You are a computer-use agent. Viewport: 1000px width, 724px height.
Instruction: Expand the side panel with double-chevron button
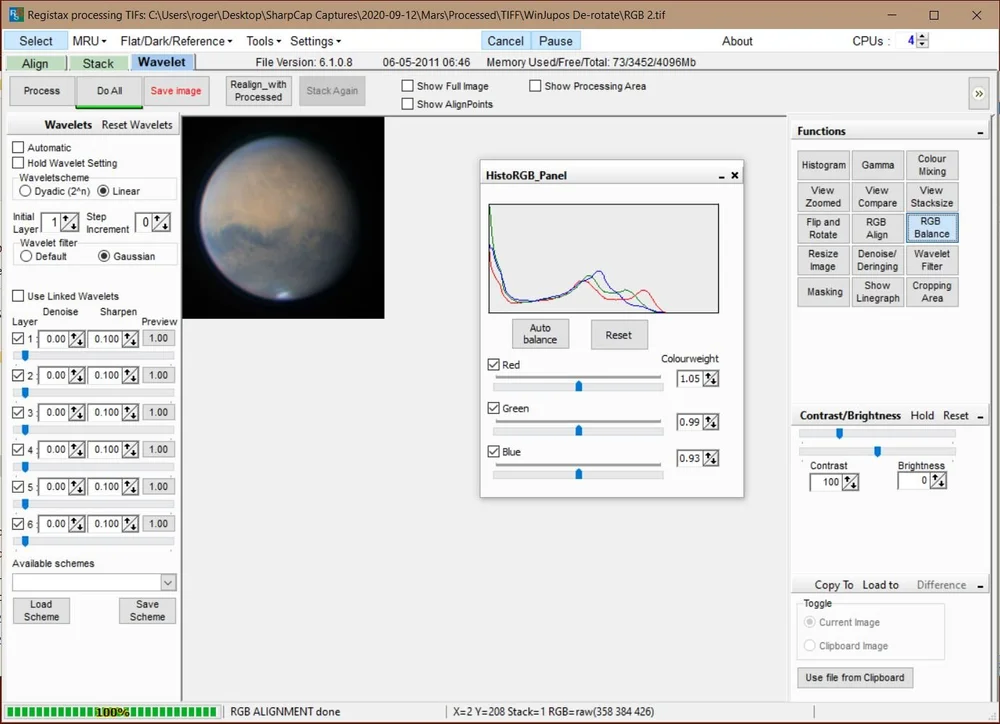point(978,94)
